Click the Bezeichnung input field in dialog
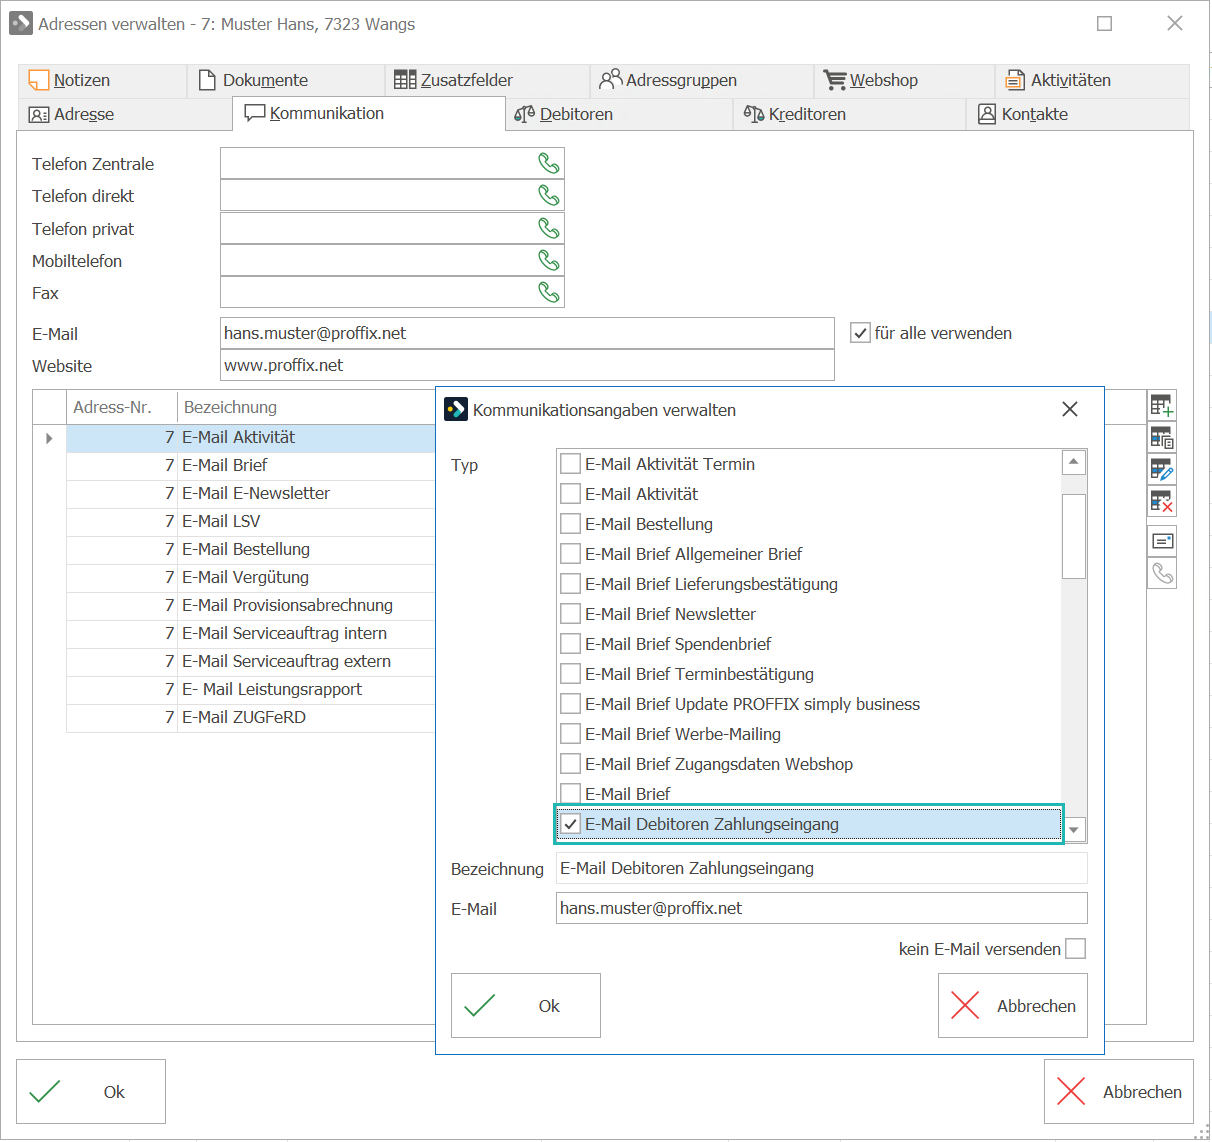The image size is (1212, 1142). pos(822,868)
